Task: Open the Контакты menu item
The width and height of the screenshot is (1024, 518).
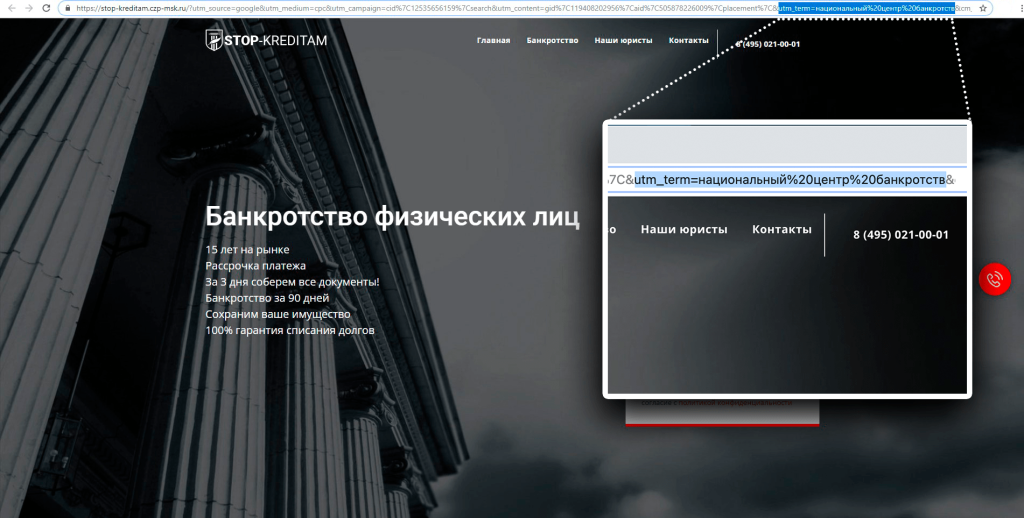Action: (x=688, y=40)
